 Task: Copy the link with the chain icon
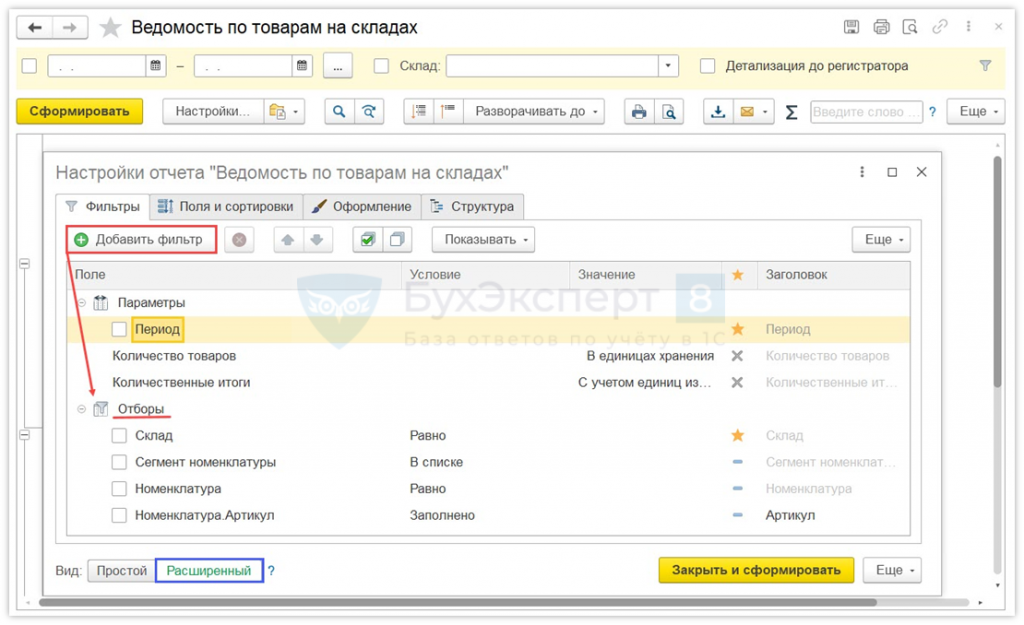pos(940,27)
